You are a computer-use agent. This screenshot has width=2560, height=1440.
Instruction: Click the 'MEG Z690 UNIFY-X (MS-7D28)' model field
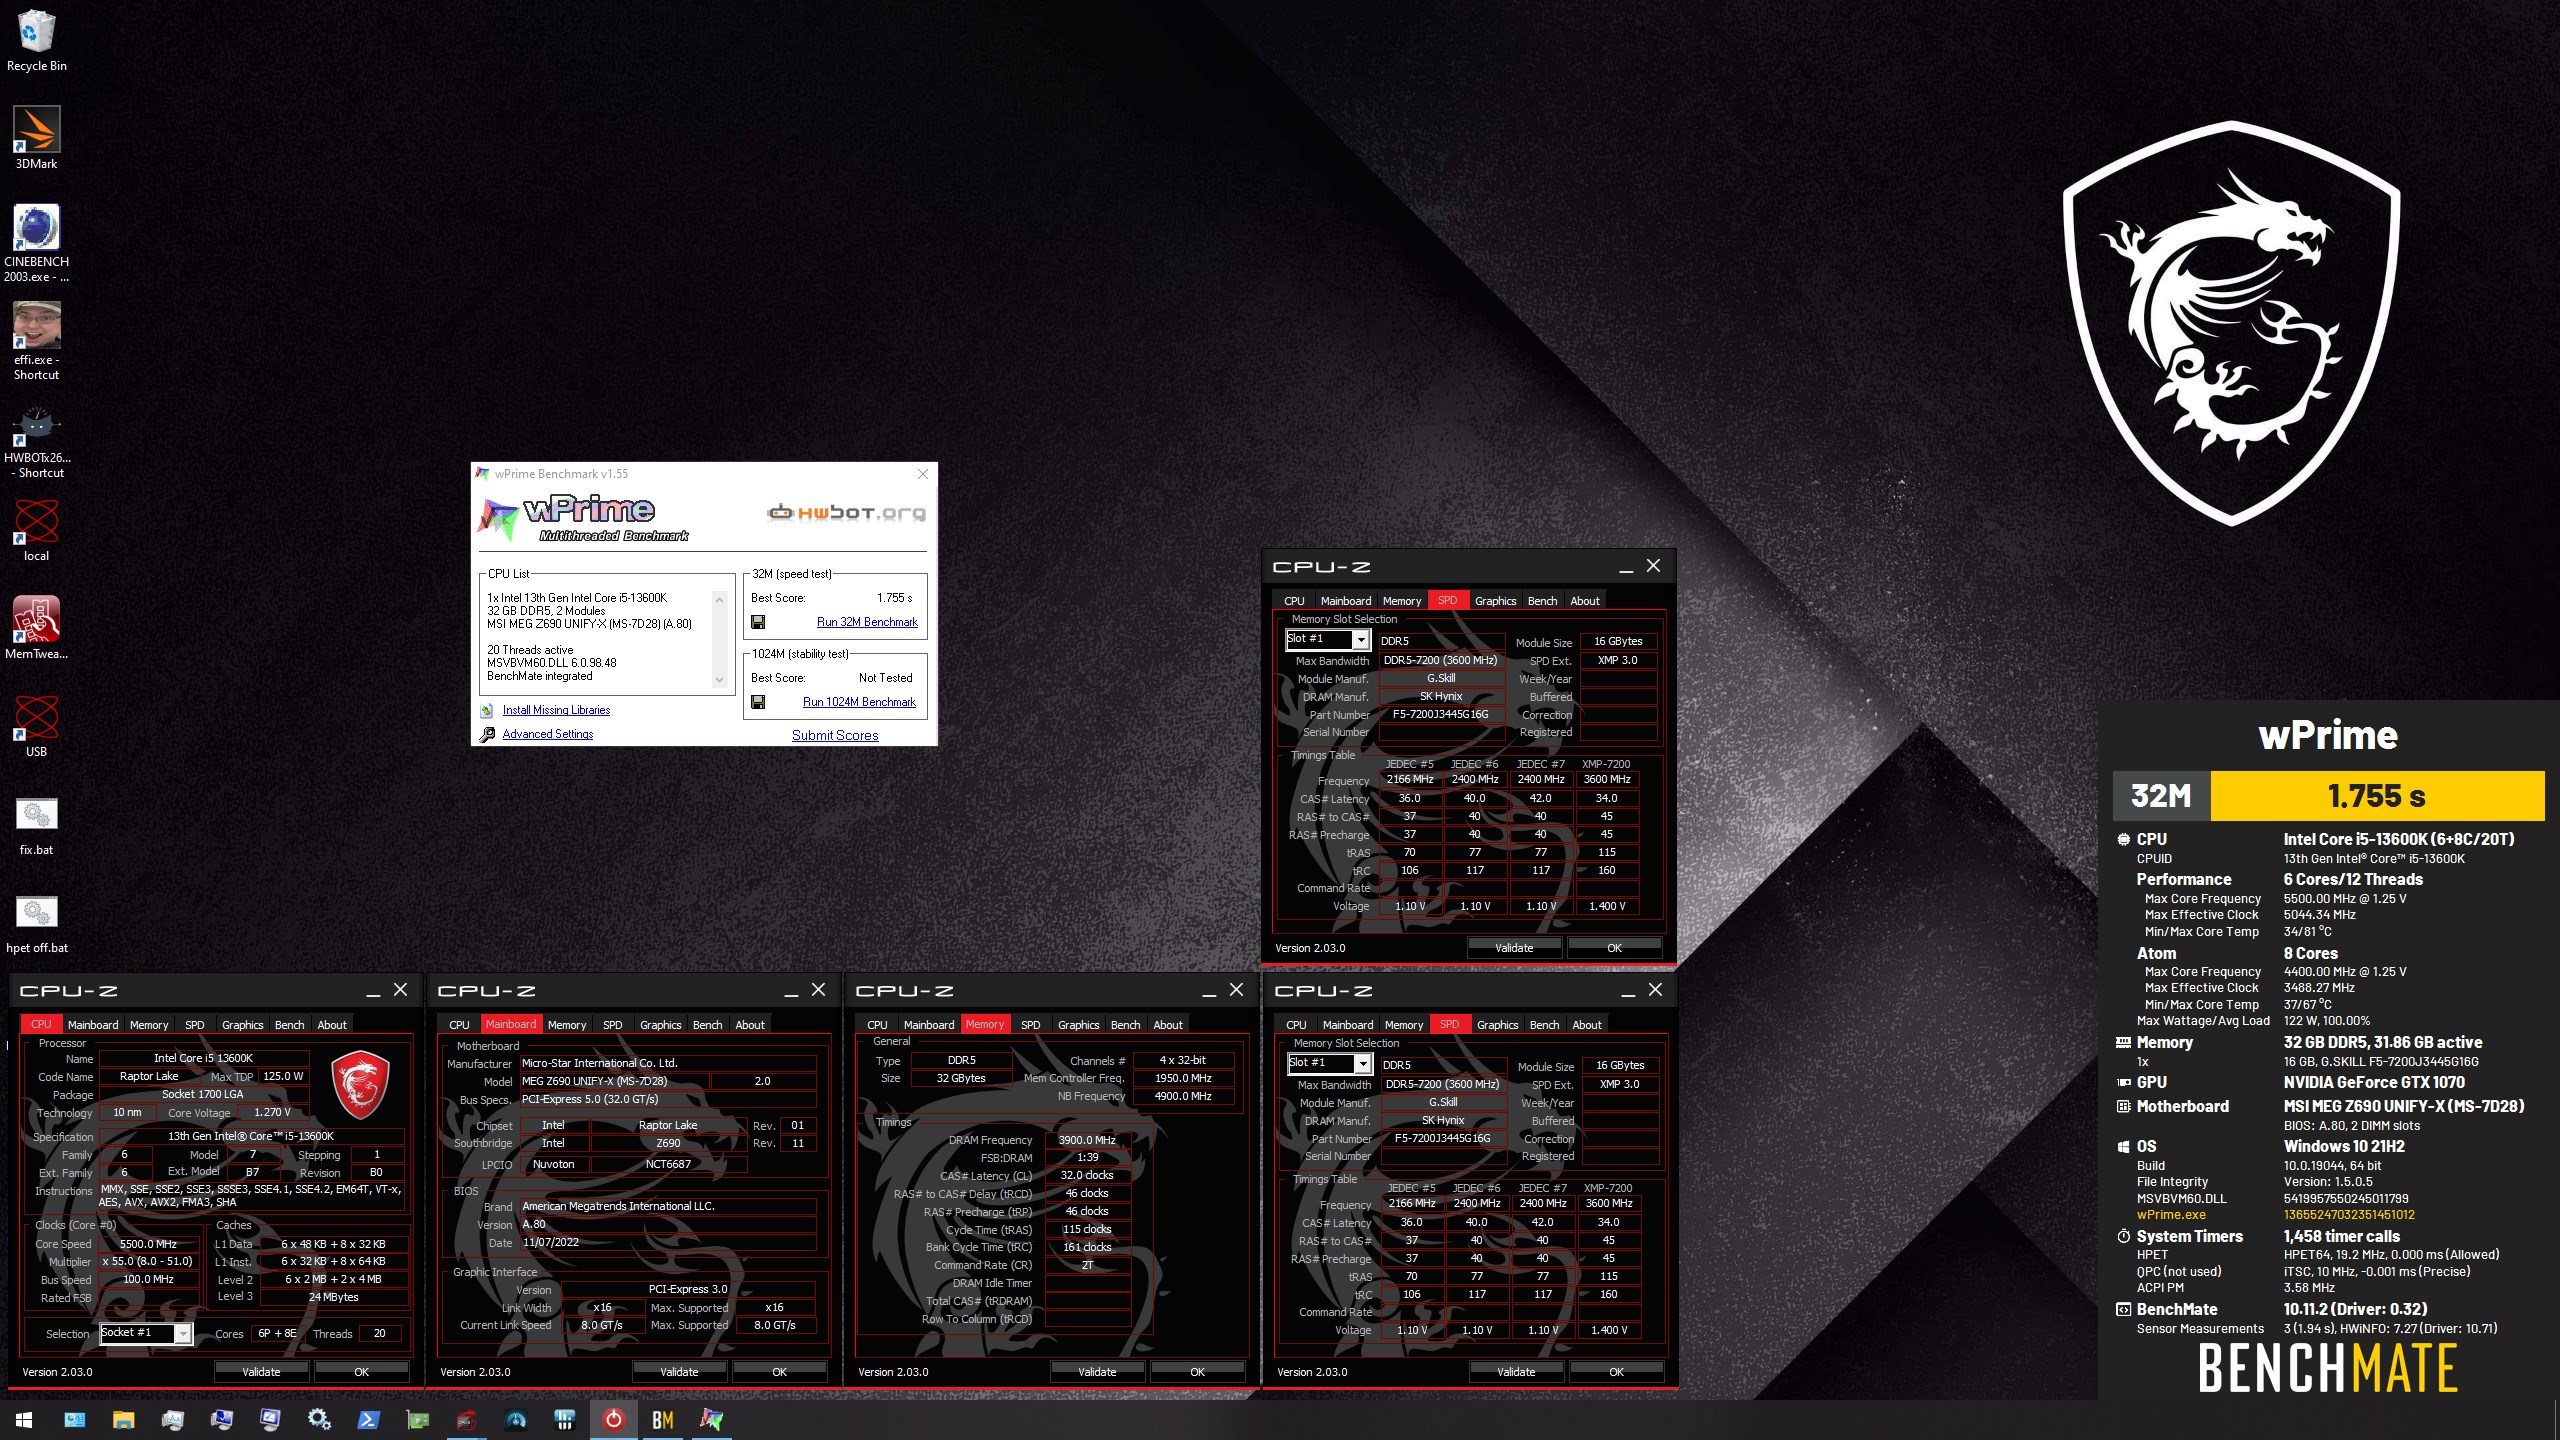pyautogui.click(x=614, y=1081)
